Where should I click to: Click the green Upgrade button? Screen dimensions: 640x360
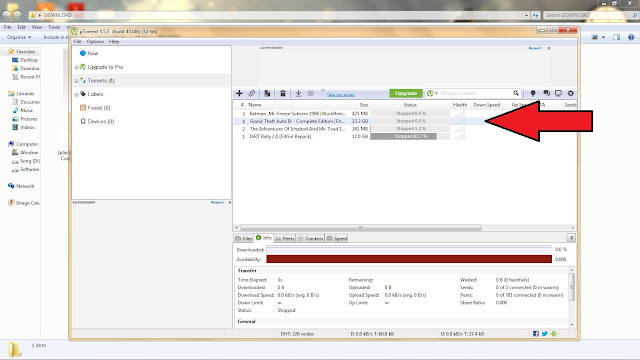(406, 93)
